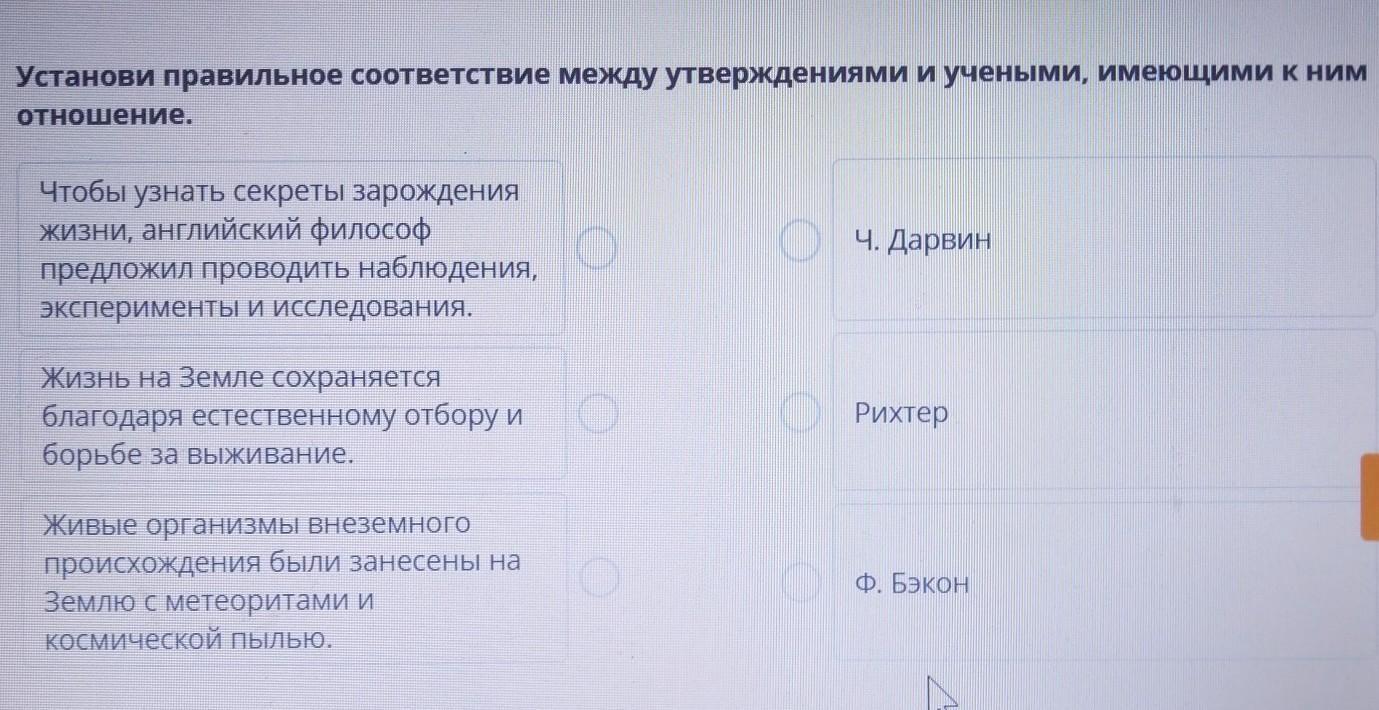This screenshot has width=1379, height=710.
Task: Select connector circle beside the English philosopher statement
Action: [x=598, y=247]
